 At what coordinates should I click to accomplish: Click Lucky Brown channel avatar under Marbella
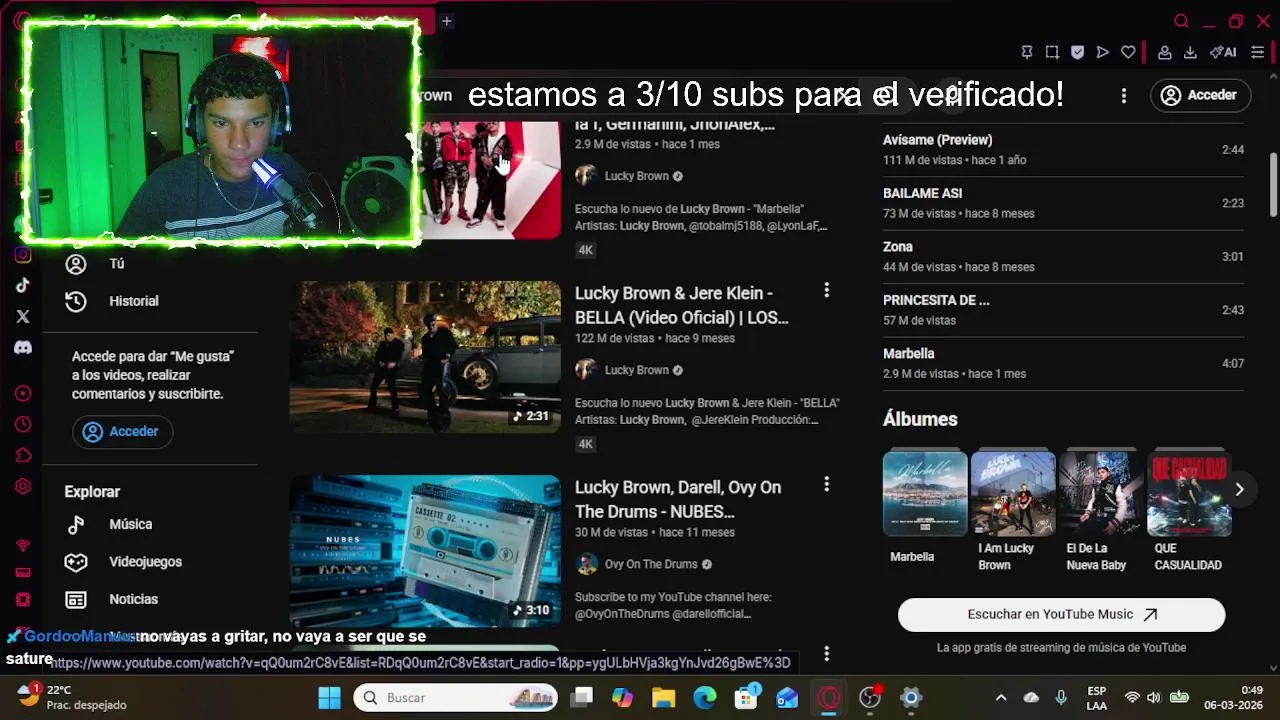(586, 176)
